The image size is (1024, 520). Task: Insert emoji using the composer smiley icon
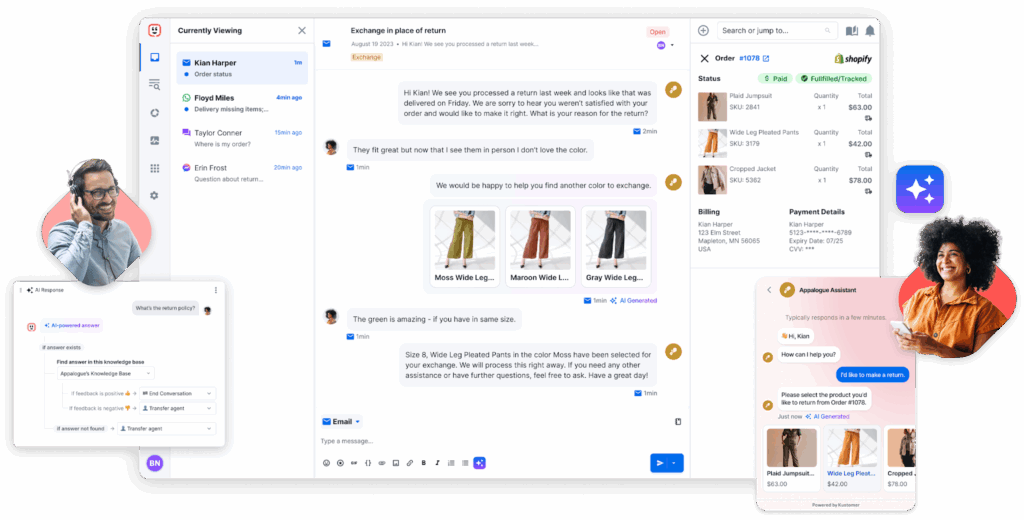coord(327,463)
